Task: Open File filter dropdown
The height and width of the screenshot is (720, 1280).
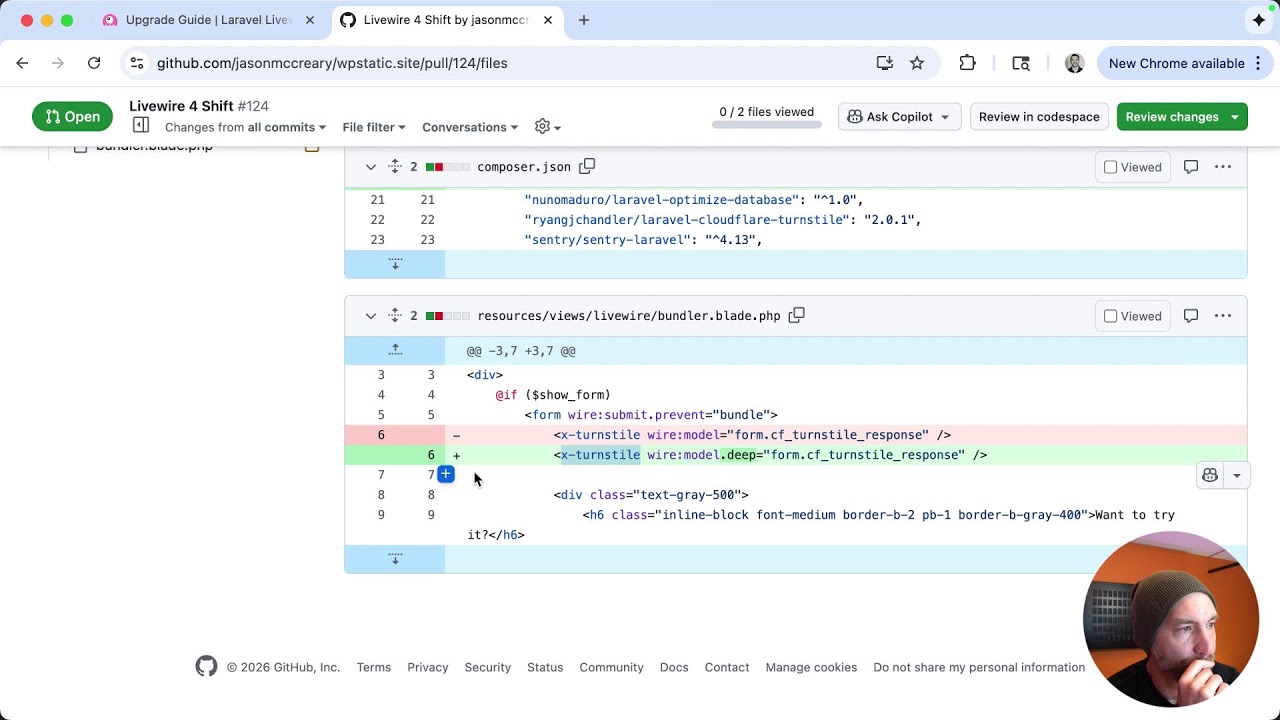Action: click(x=374, y=127)
